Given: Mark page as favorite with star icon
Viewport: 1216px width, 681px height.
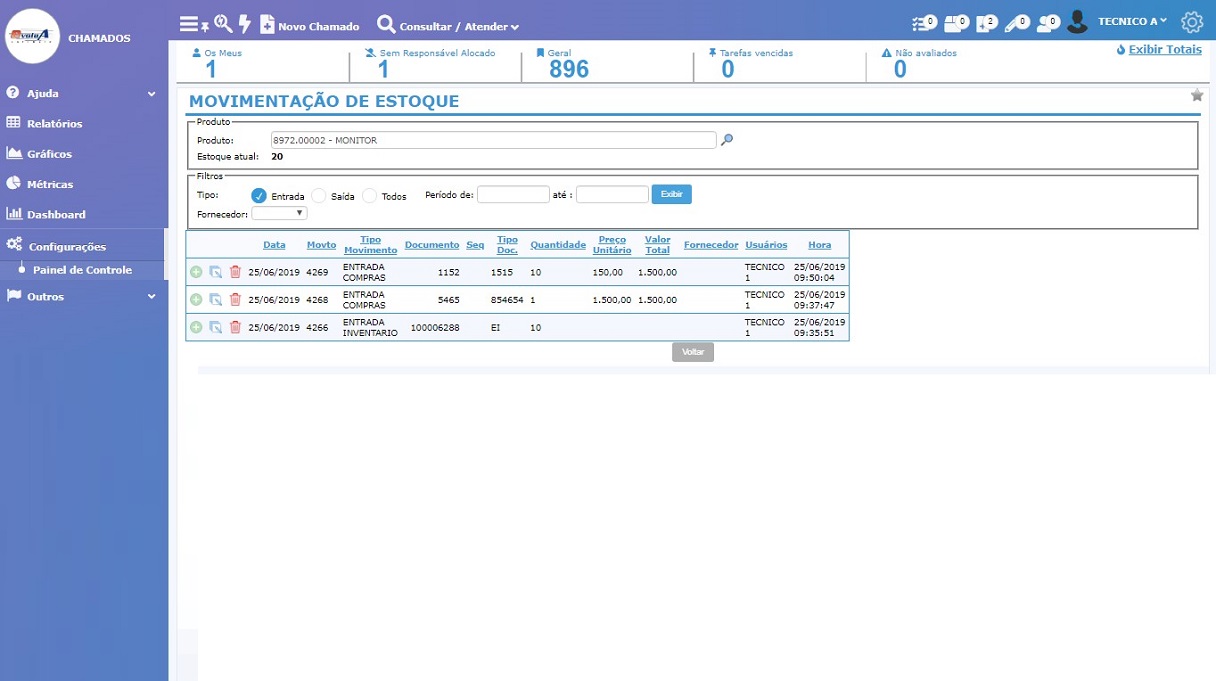Looking at the screenshot, I should (1197, 95).
